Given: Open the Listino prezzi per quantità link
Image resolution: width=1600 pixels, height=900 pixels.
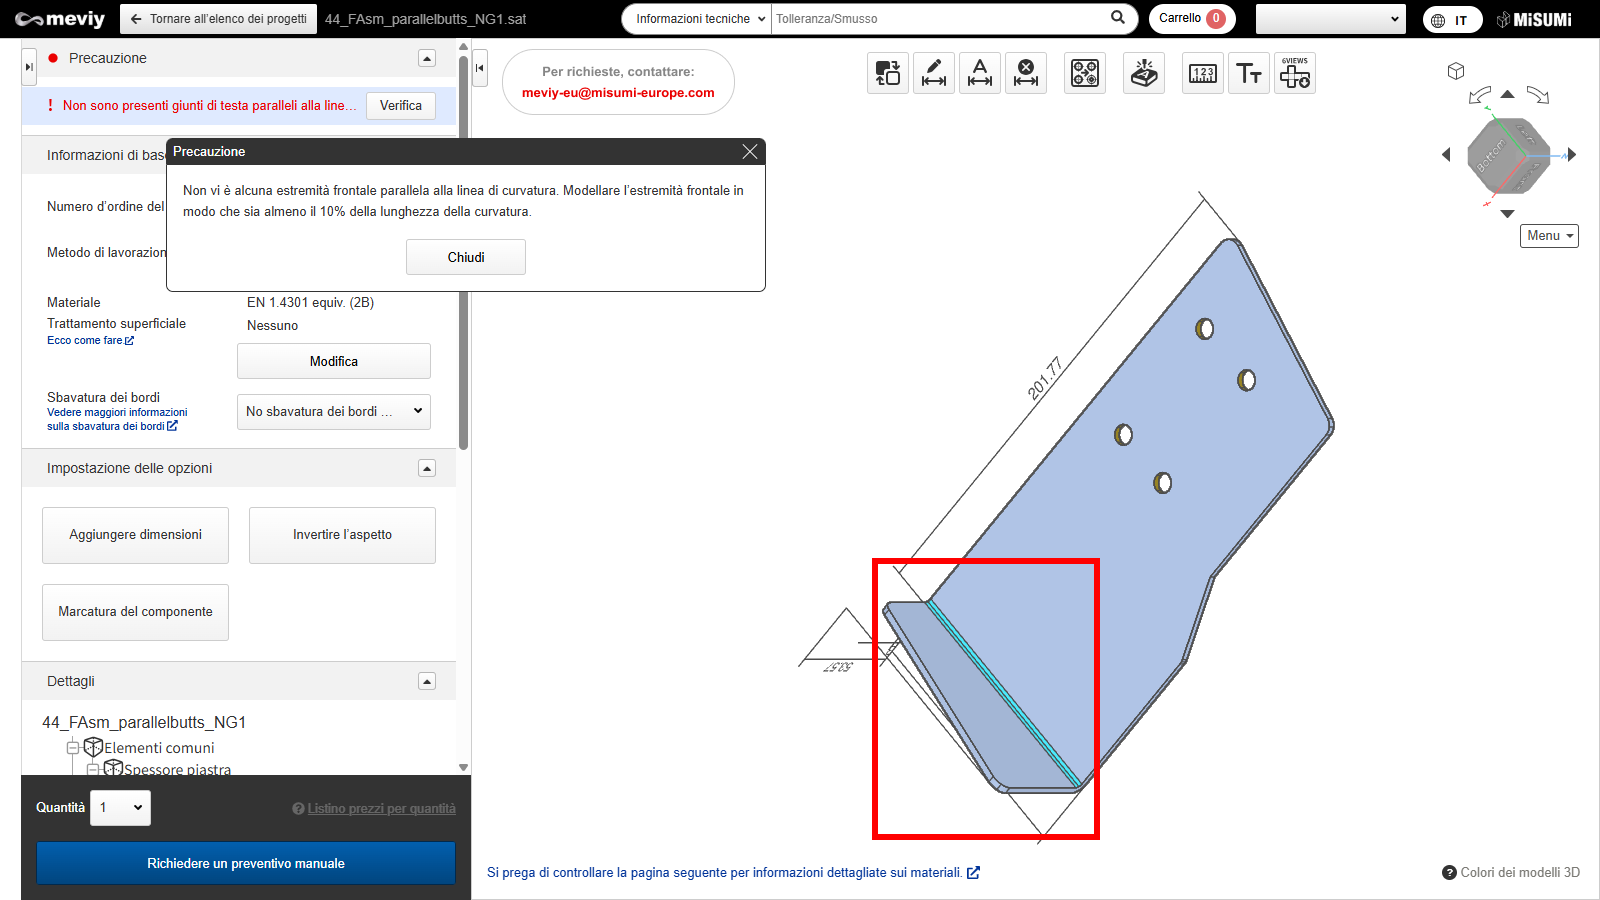Looking at the screenshot, I should tap(381, 809).
